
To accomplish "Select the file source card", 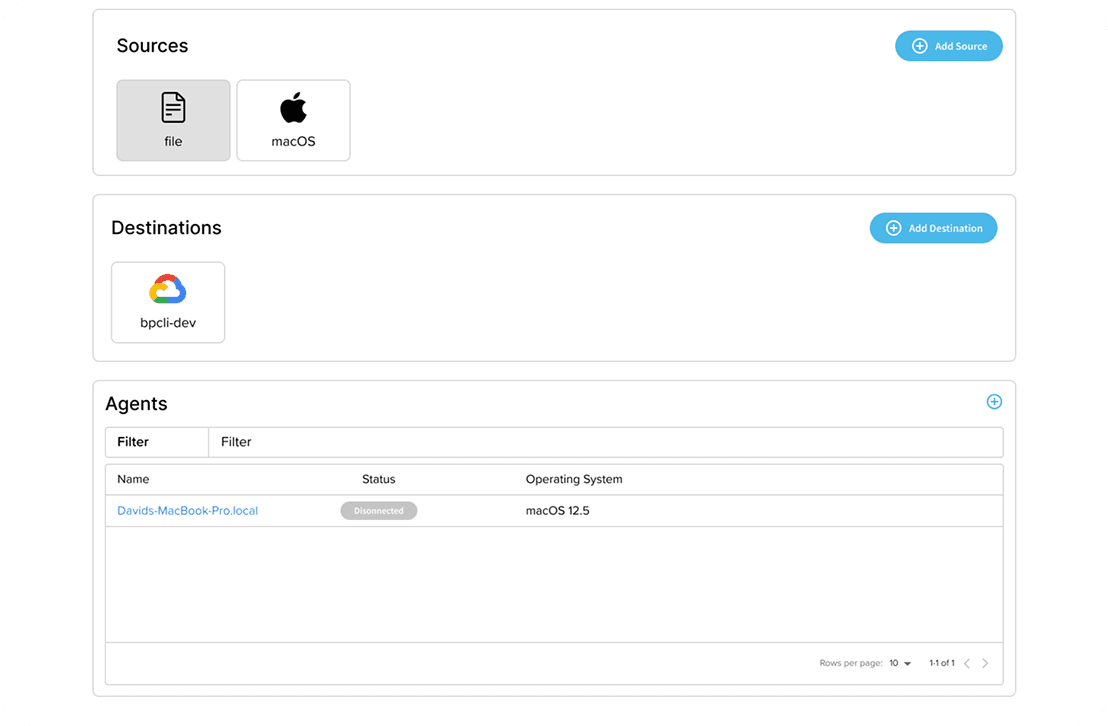I will (173, 120).
